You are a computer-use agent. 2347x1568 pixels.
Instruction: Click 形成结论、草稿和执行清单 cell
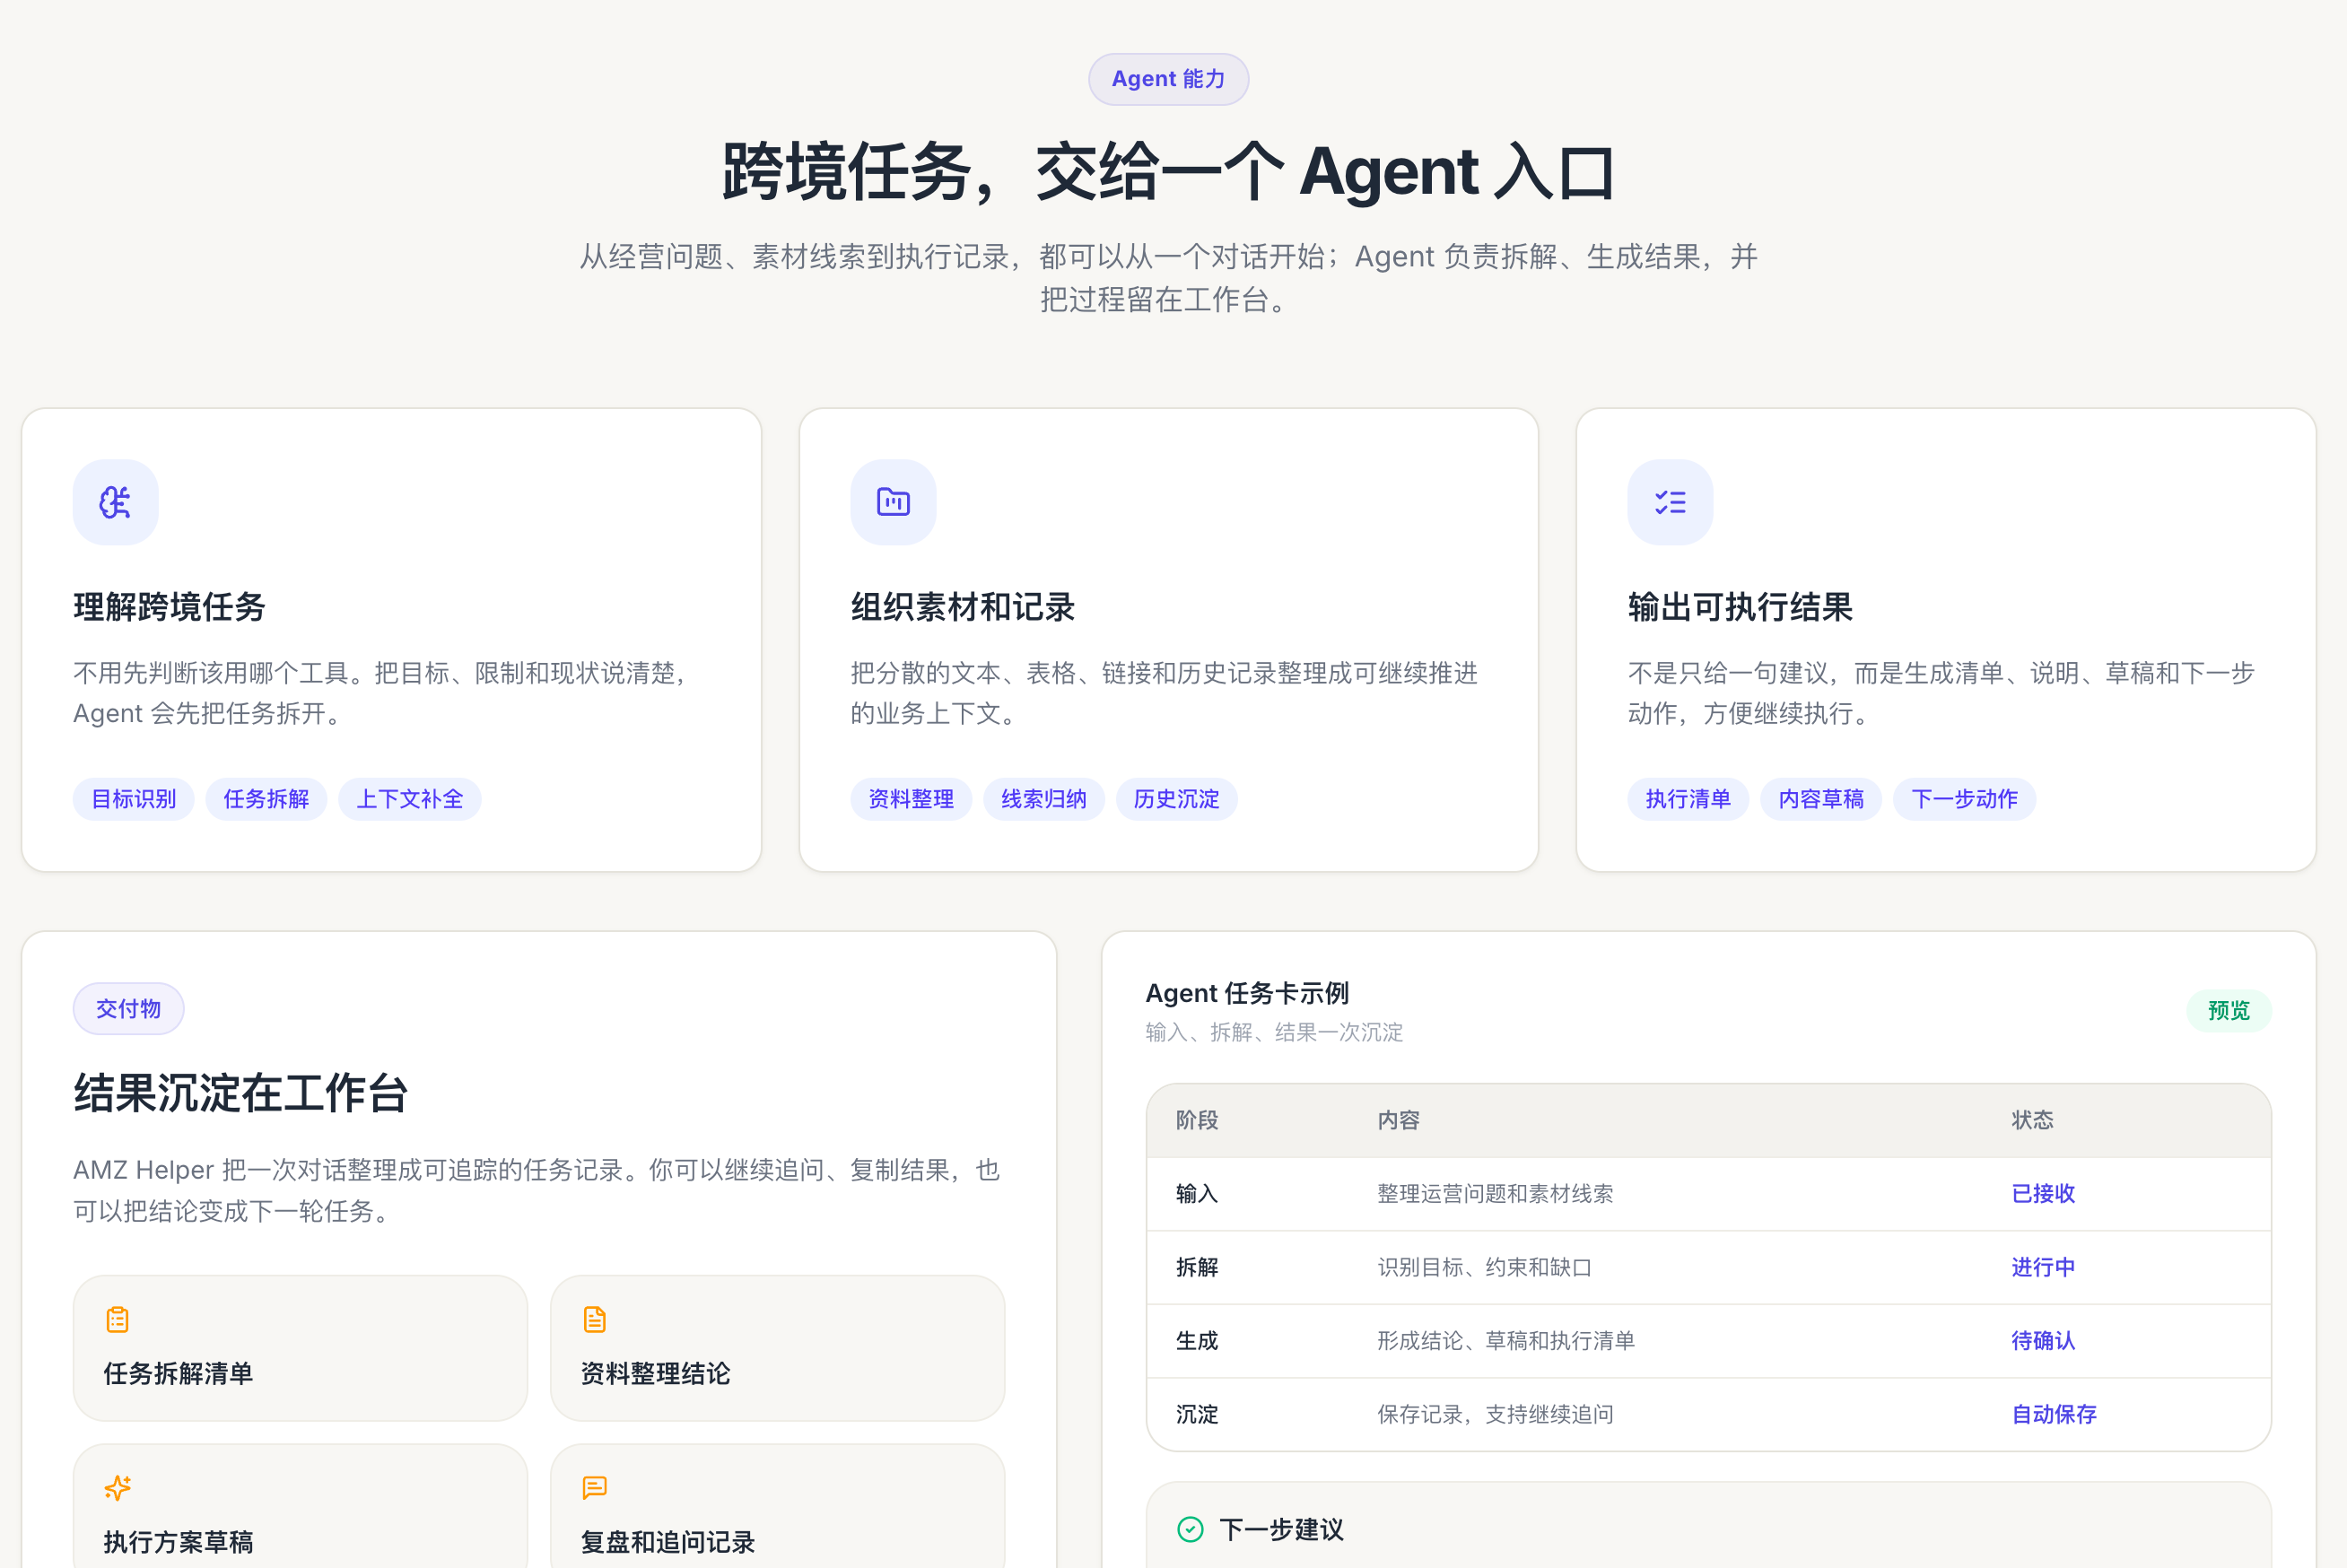(x=1506, y=1340)
